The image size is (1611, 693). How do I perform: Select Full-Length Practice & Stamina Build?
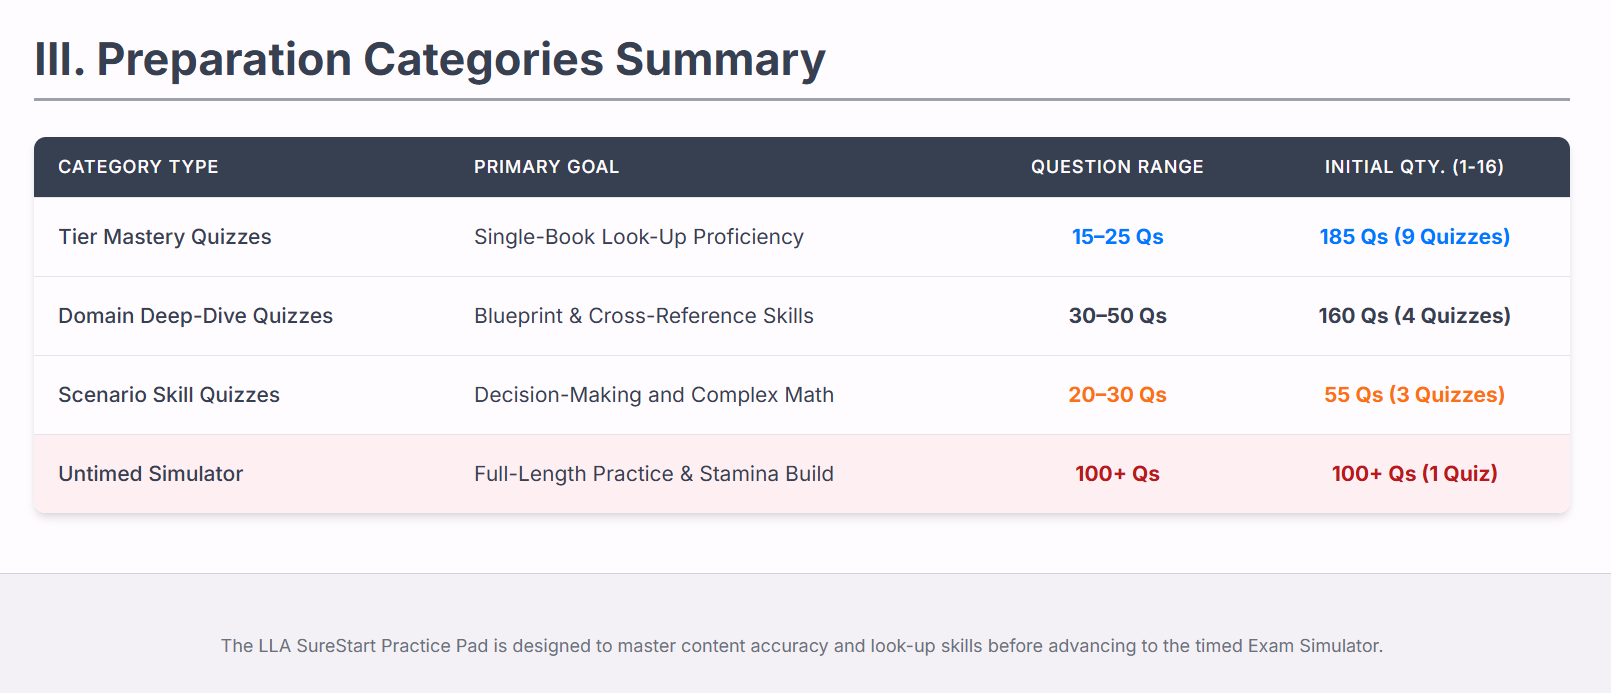point(653,474)
